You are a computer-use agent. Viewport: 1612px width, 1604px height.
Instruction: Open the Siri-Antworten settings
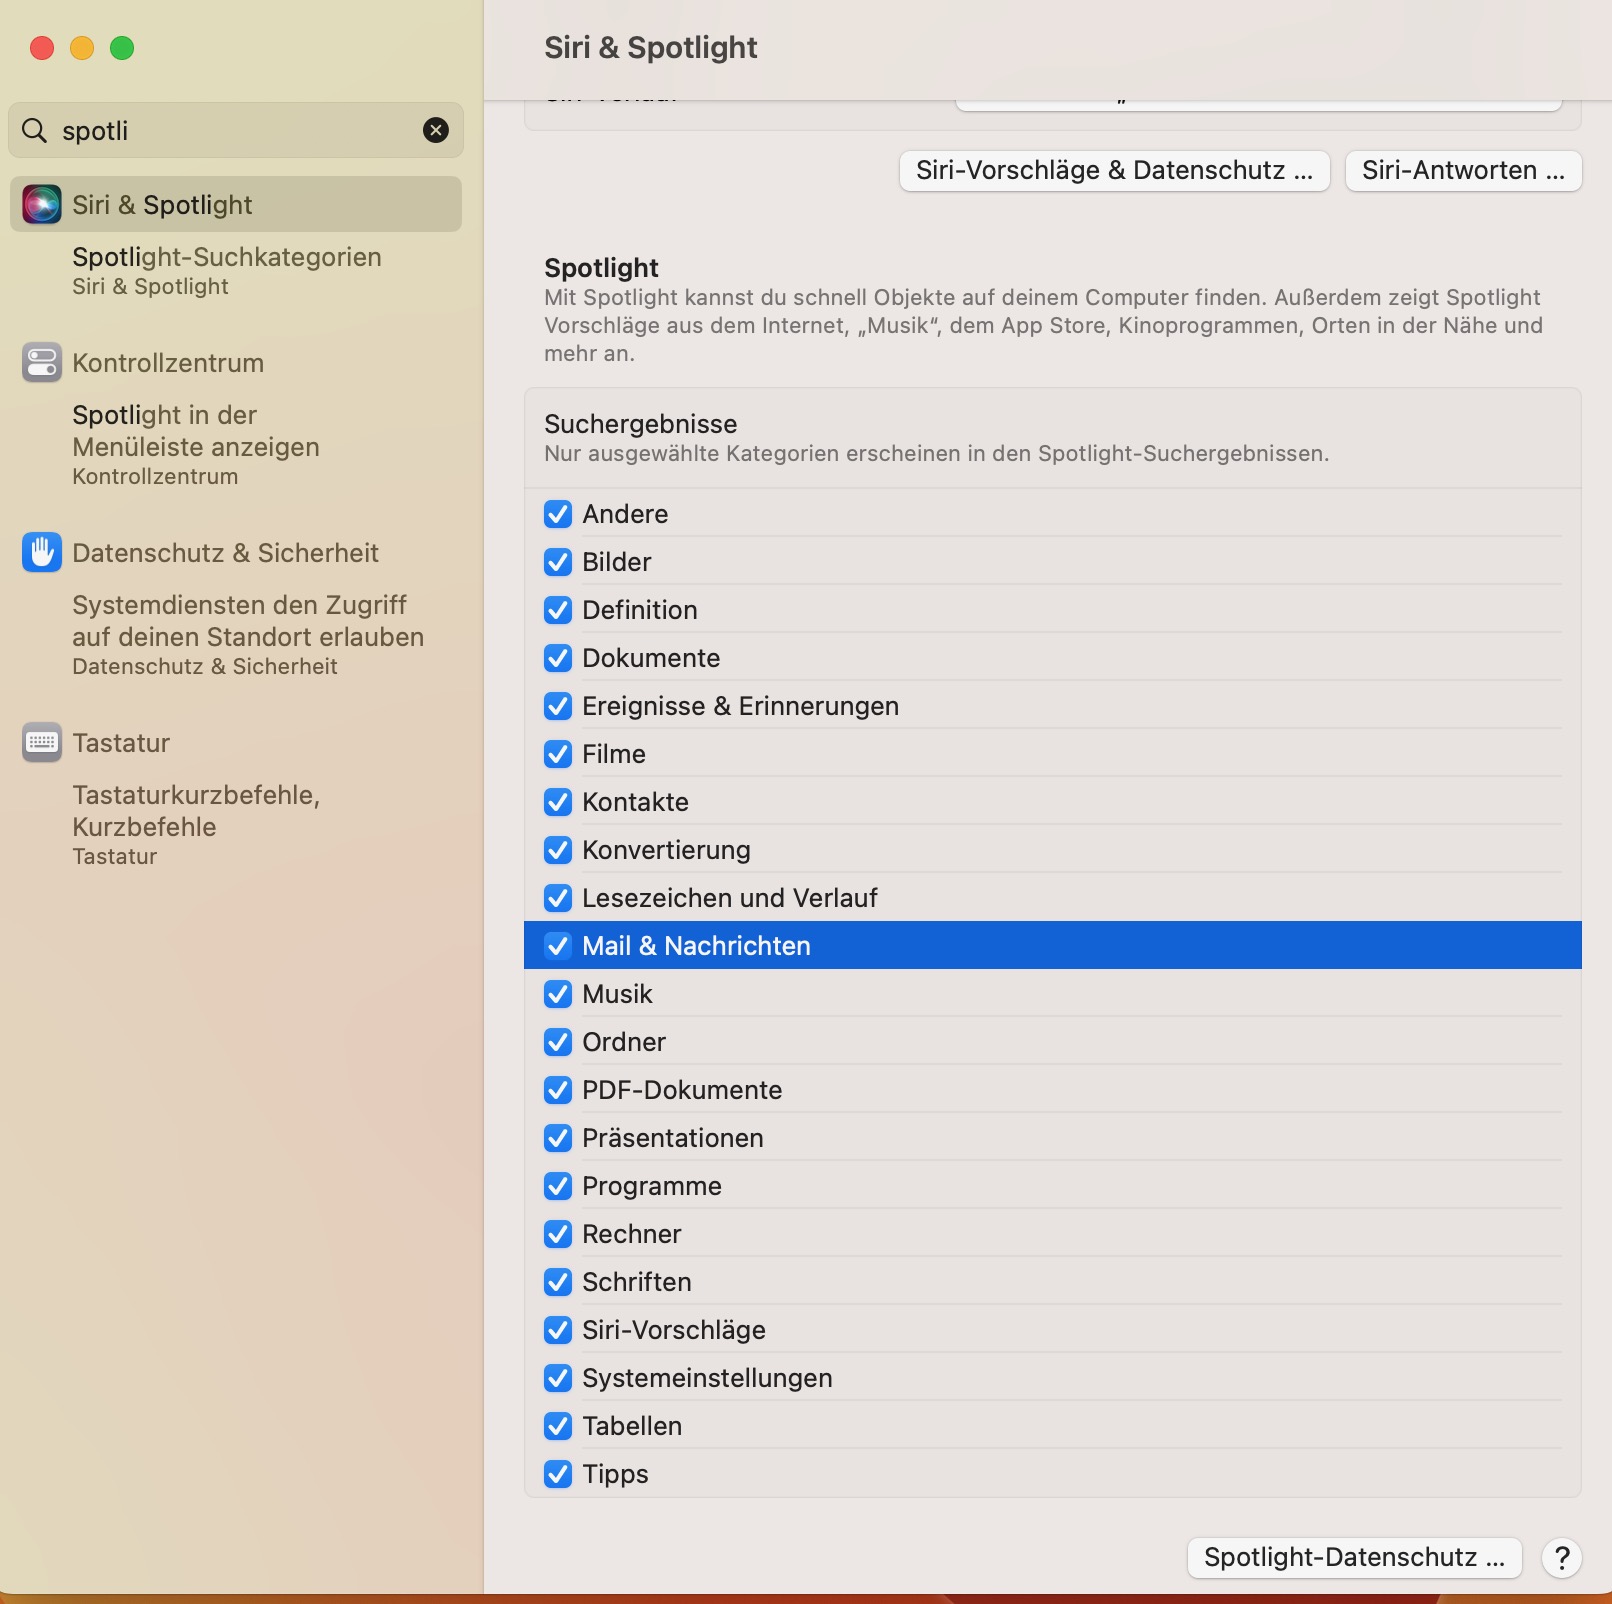click(1464, 170)
